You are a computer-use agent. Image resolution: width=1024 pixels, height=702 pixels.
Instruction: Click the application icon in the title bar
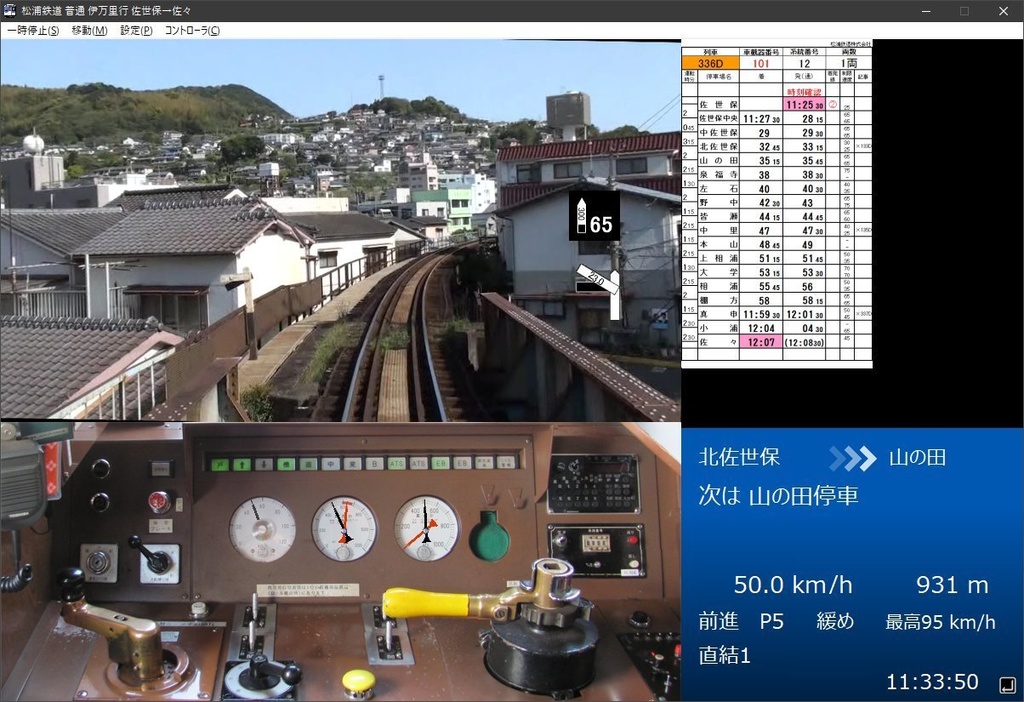click(x=10, y=10)
